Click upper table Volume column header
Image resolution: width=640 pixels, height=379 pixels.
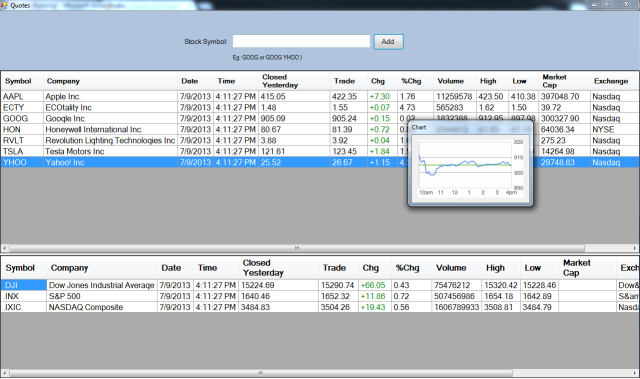coord(455,81)
